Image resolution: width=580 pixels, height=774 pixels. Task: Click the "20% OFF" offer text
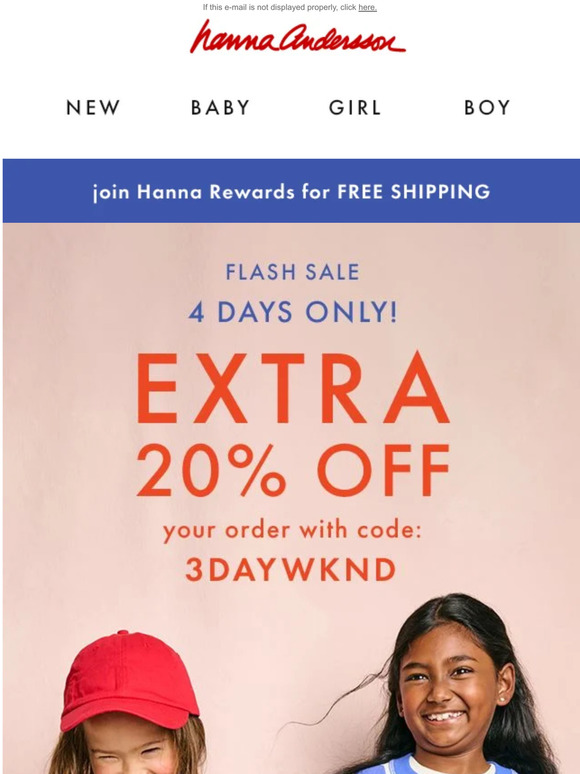(293, 470)
